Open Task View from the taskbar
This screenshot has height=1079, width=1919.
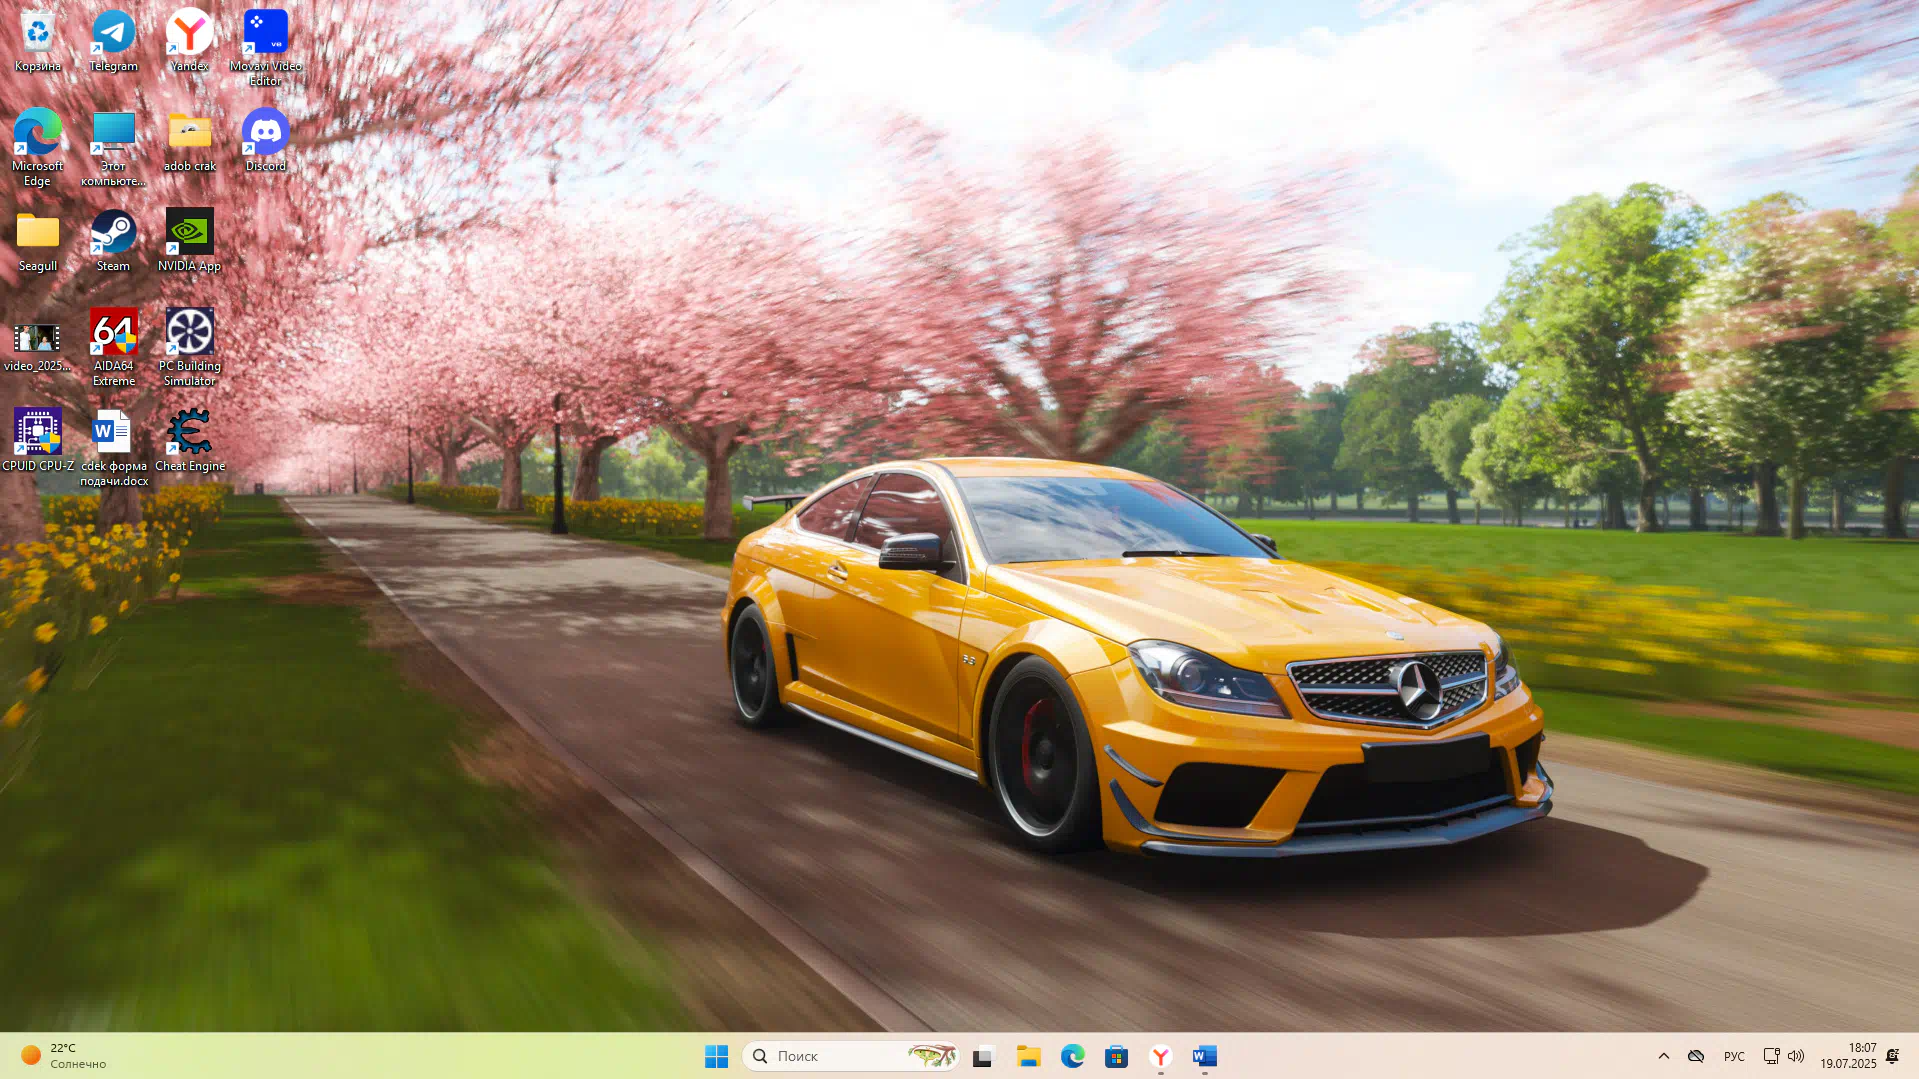click(x=983, y=1056)
